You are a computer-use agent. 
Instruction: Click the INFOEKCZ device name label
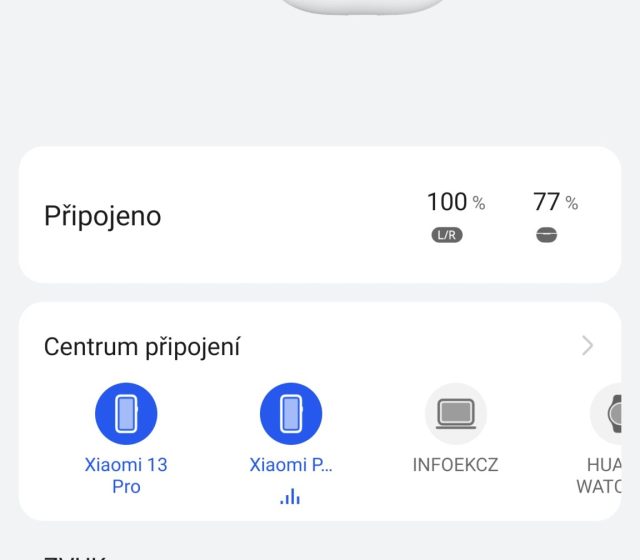pos(455,465)
